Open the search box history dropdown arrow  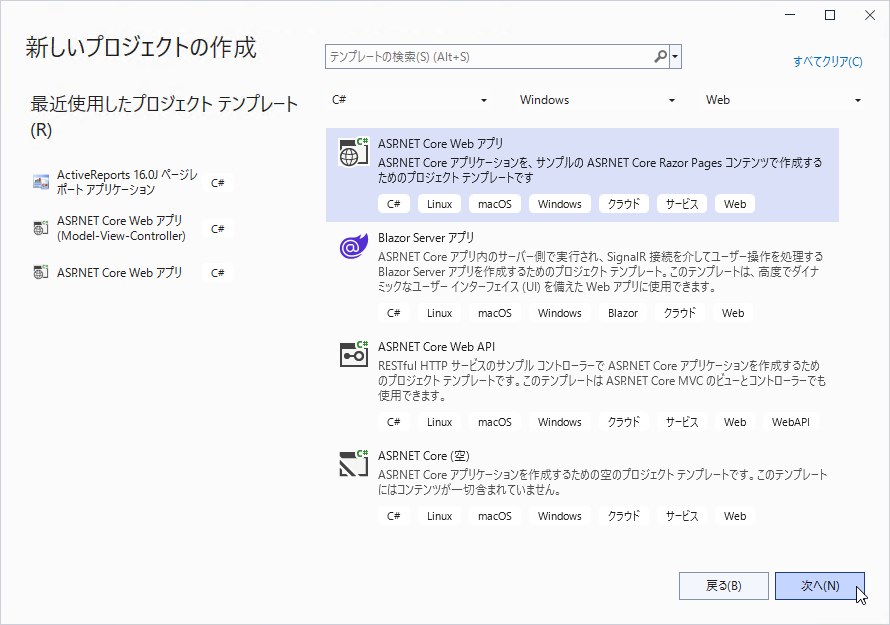[x=675, y=57]
